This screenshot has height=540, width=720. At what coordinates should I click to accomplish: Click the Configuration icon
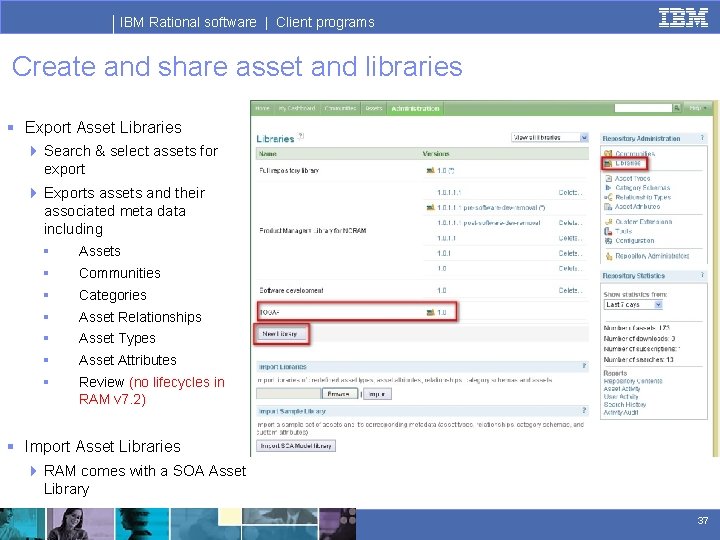[608, 241]
